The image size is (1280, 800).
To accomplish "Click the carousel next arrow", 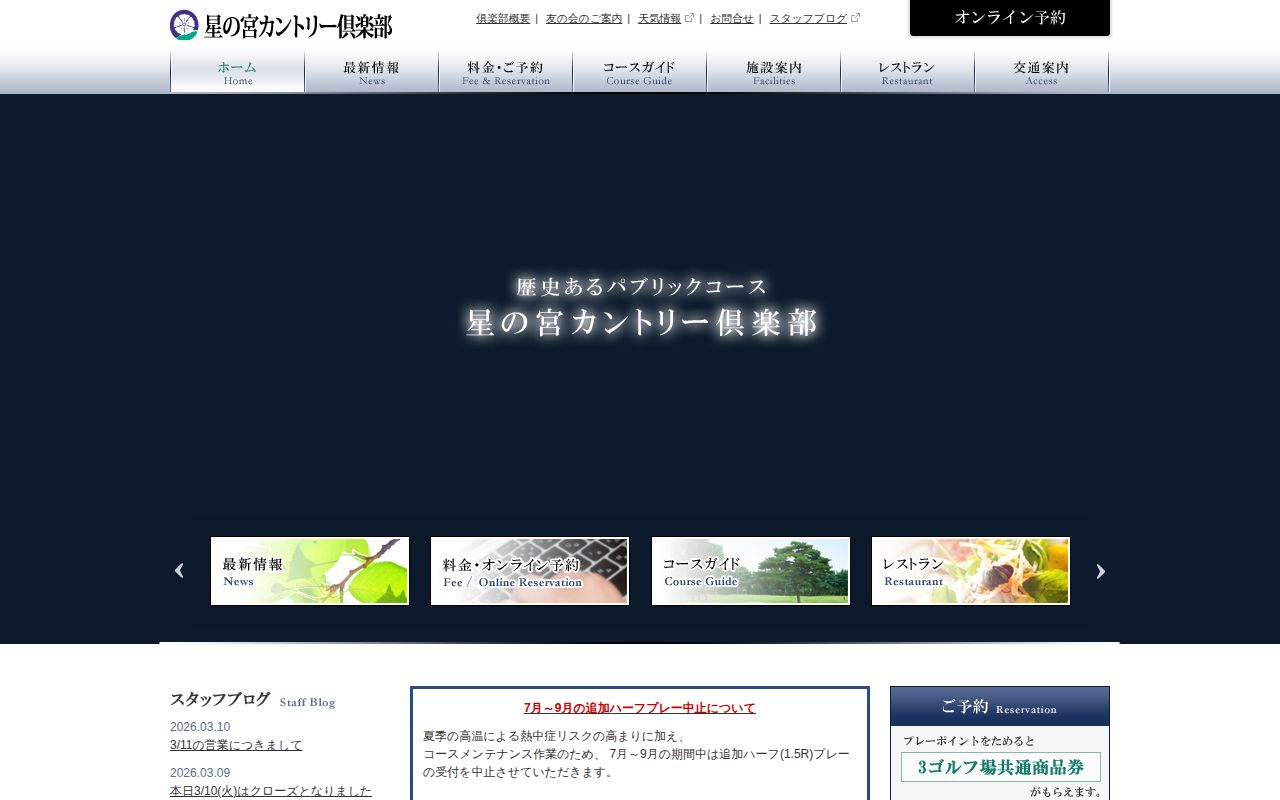I will (x=1101, y=571).
